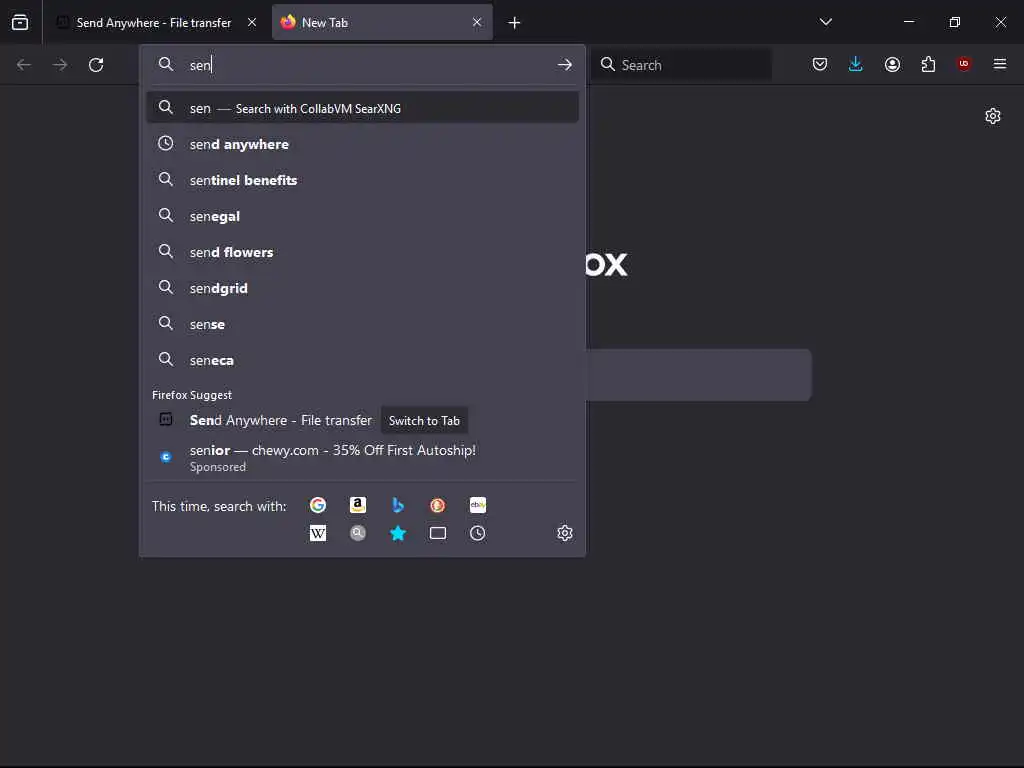This screenshot has width=1024, height=768.
Task: Click the go arrow in address bar
Action: click(565, 65)
